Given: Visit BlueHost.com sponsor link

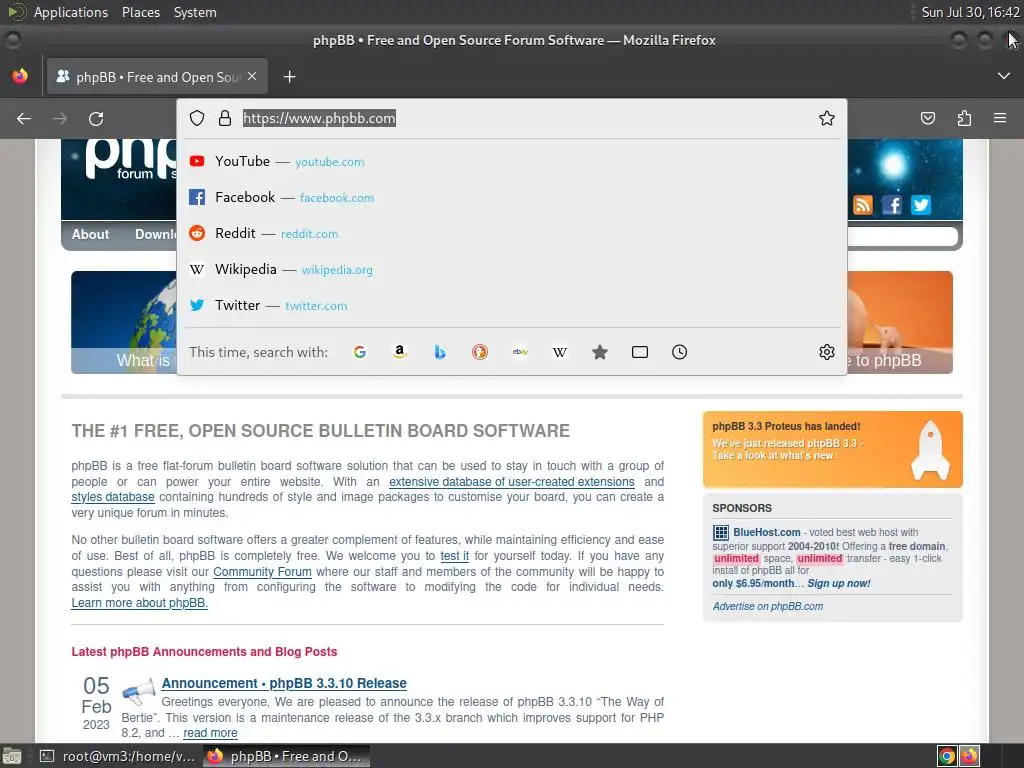Looking at the screenshot, I should (x=767, y=532).
